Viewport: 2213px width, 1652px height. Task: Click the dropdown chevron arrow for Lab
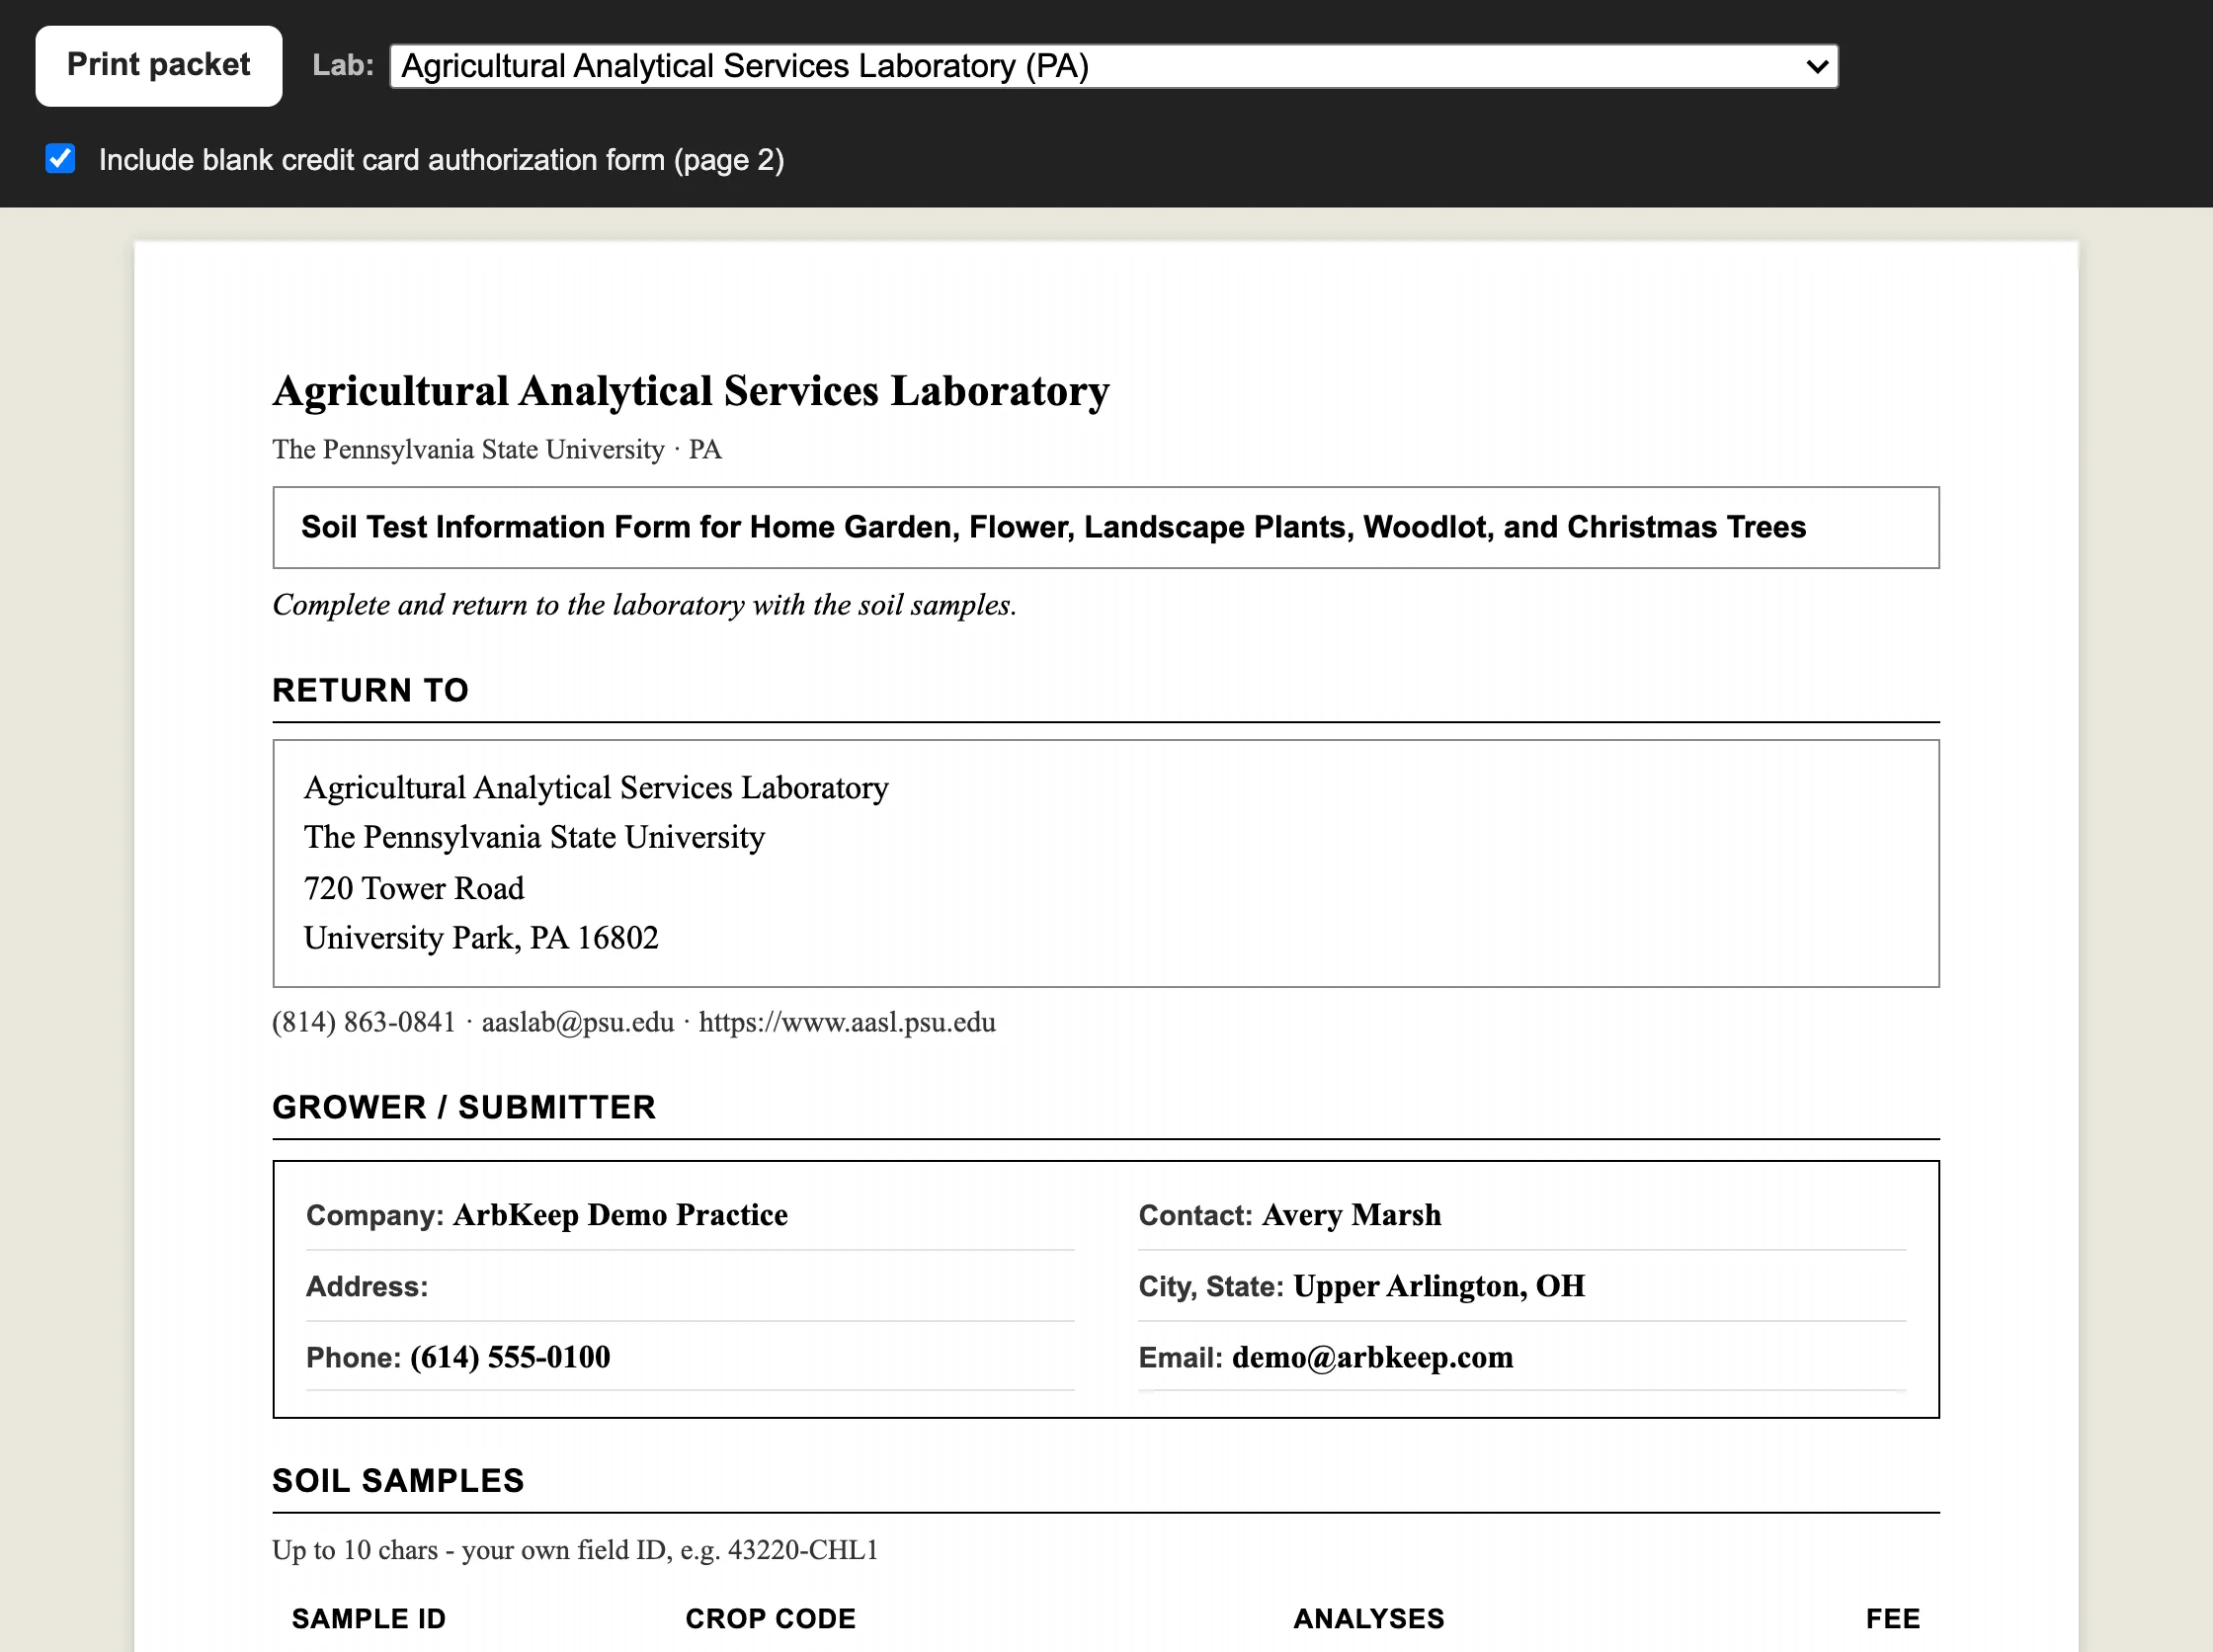point(1817,67)
